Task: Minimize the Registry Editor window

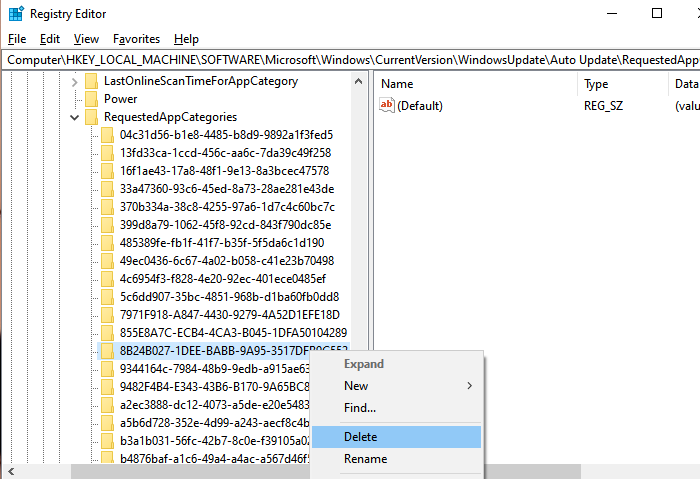Action: 612,13
